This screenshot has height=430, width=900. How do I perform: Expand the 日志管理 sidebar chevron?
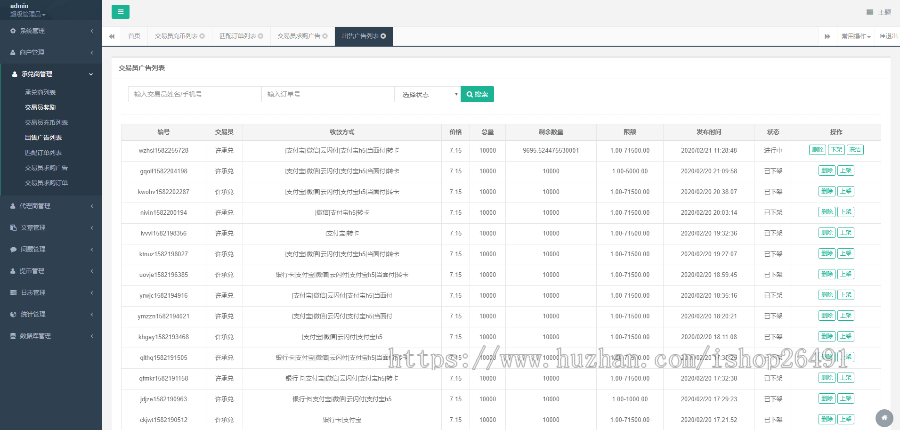(x=92, y=293)
